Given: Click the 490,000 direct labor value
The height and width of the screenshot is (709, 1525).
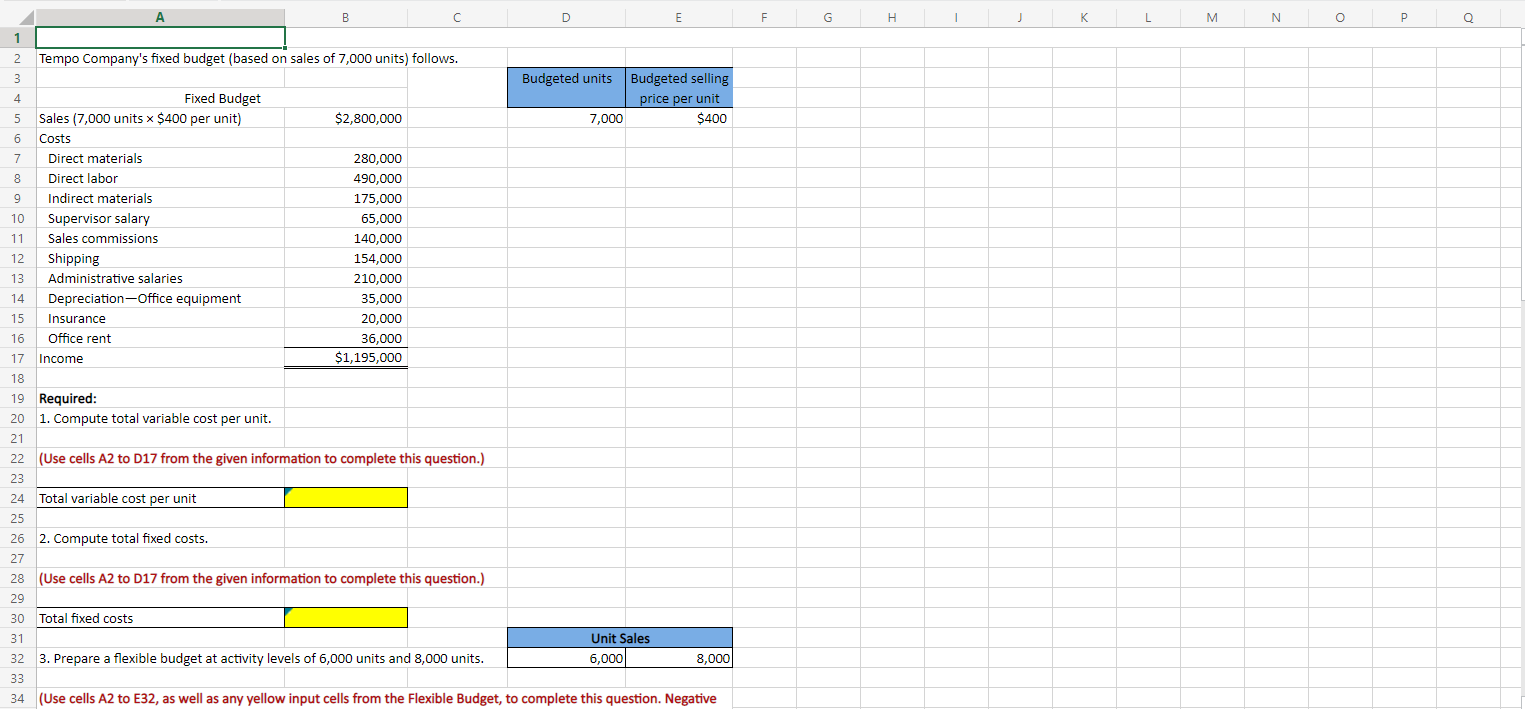Looking at the screenshot, I should (378, 178).
